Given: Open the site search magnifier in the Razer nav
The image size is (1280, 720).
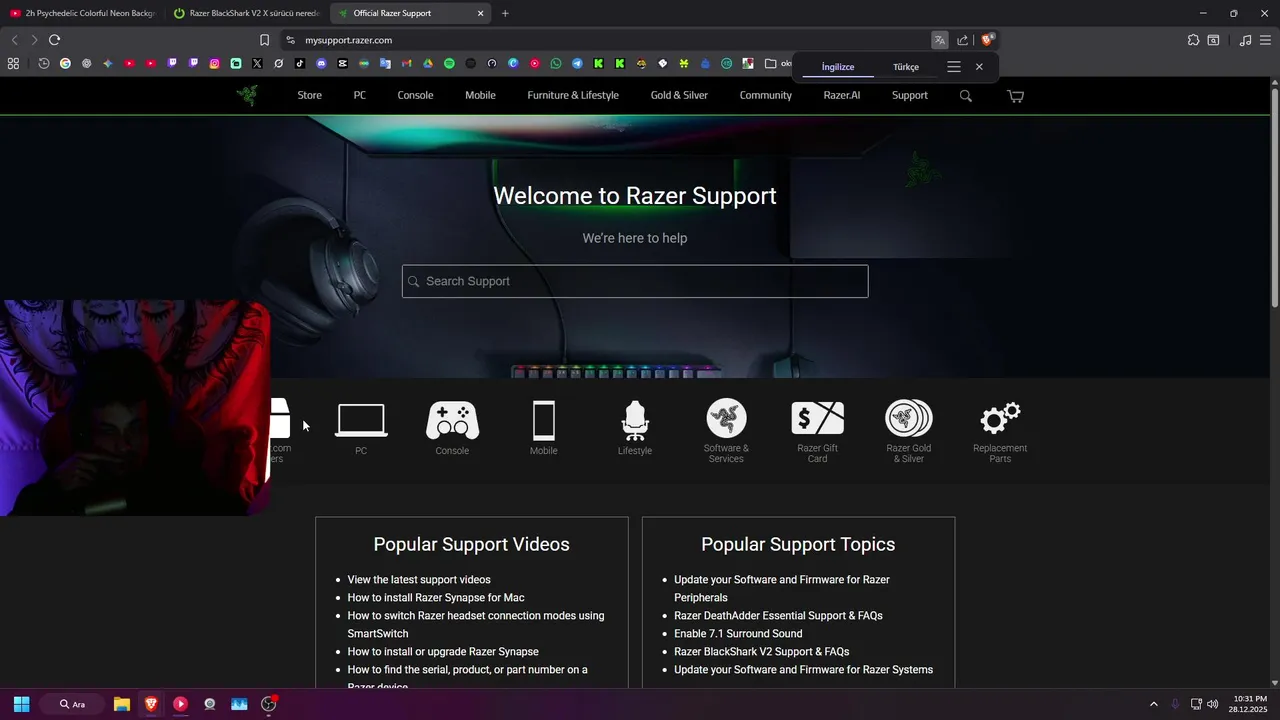Looking at the screenshot, I should pyautogui.click(x=965, y=96).
